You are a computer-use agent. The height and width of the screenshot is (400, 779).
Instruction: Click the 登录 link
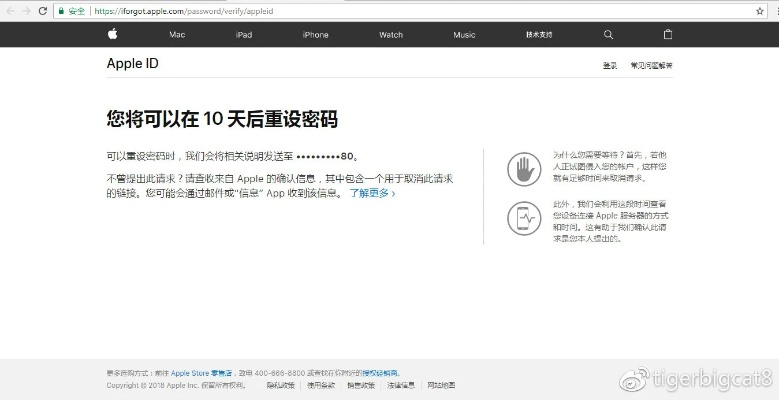(610, 66)
